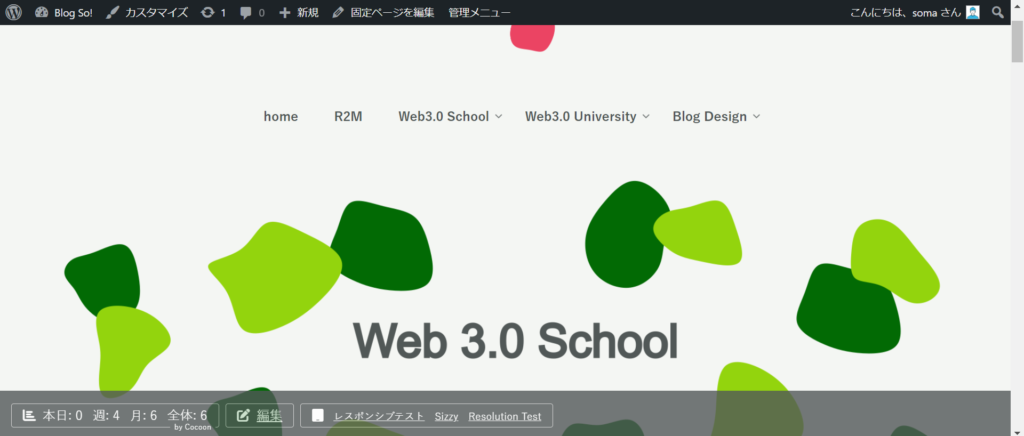The image size is (1024, 436).
Task: Open 管理メニュー in the admin bar
Action: pos(479,12)
